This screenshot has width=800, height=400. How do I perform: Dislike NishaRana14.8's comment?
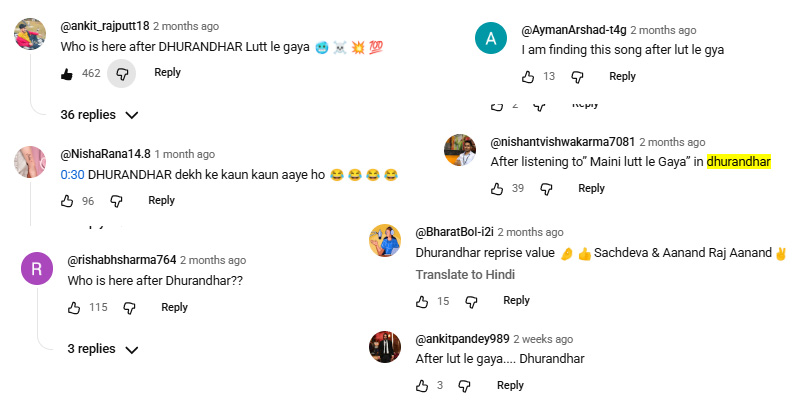(115, 201)
